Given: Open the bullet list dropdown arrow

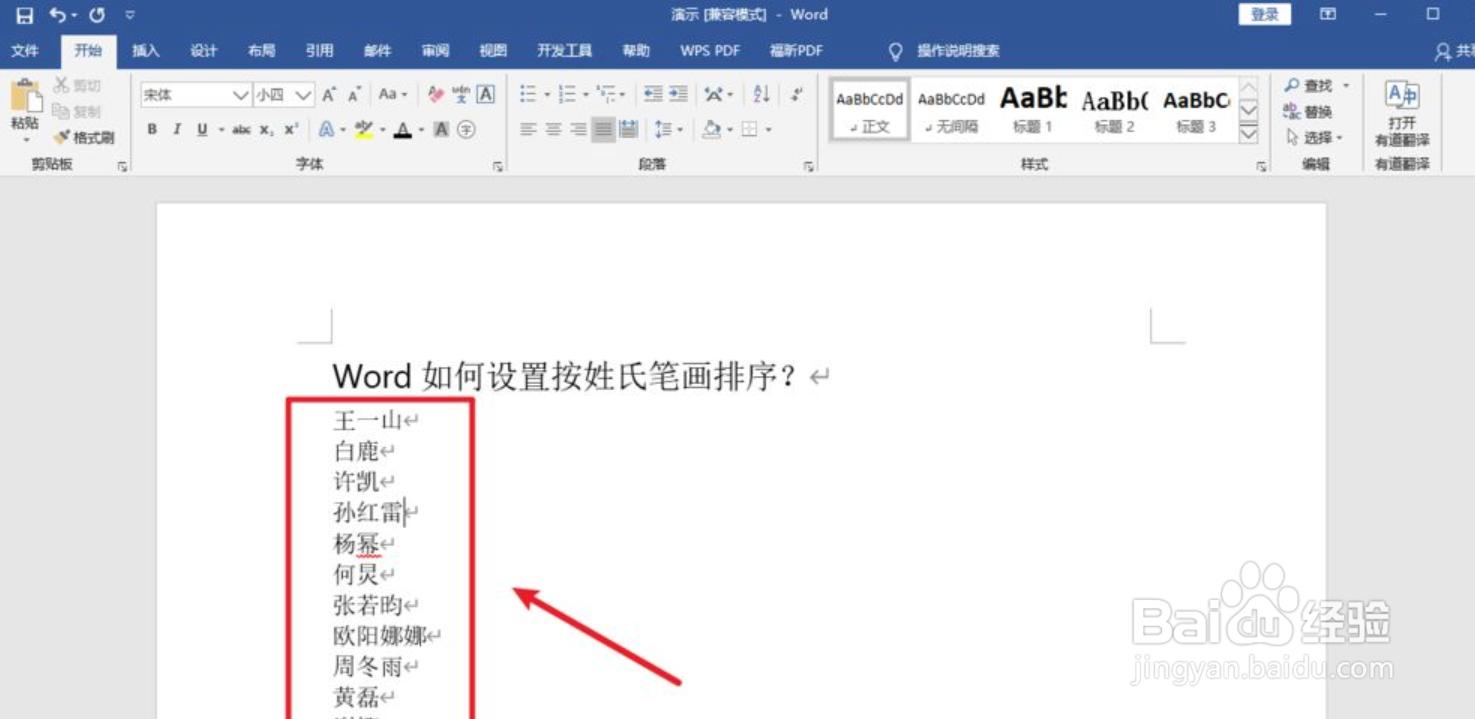Looking at the screenshot, I should [x=547, y=95].
